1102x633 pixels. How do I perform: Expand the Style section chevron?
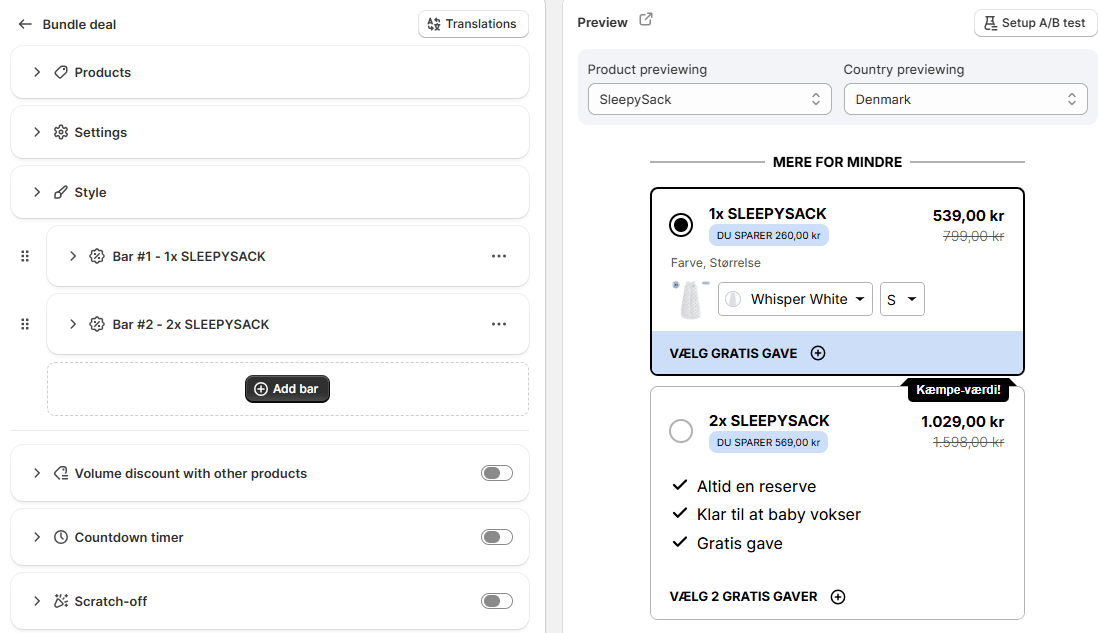coord(37,192)
